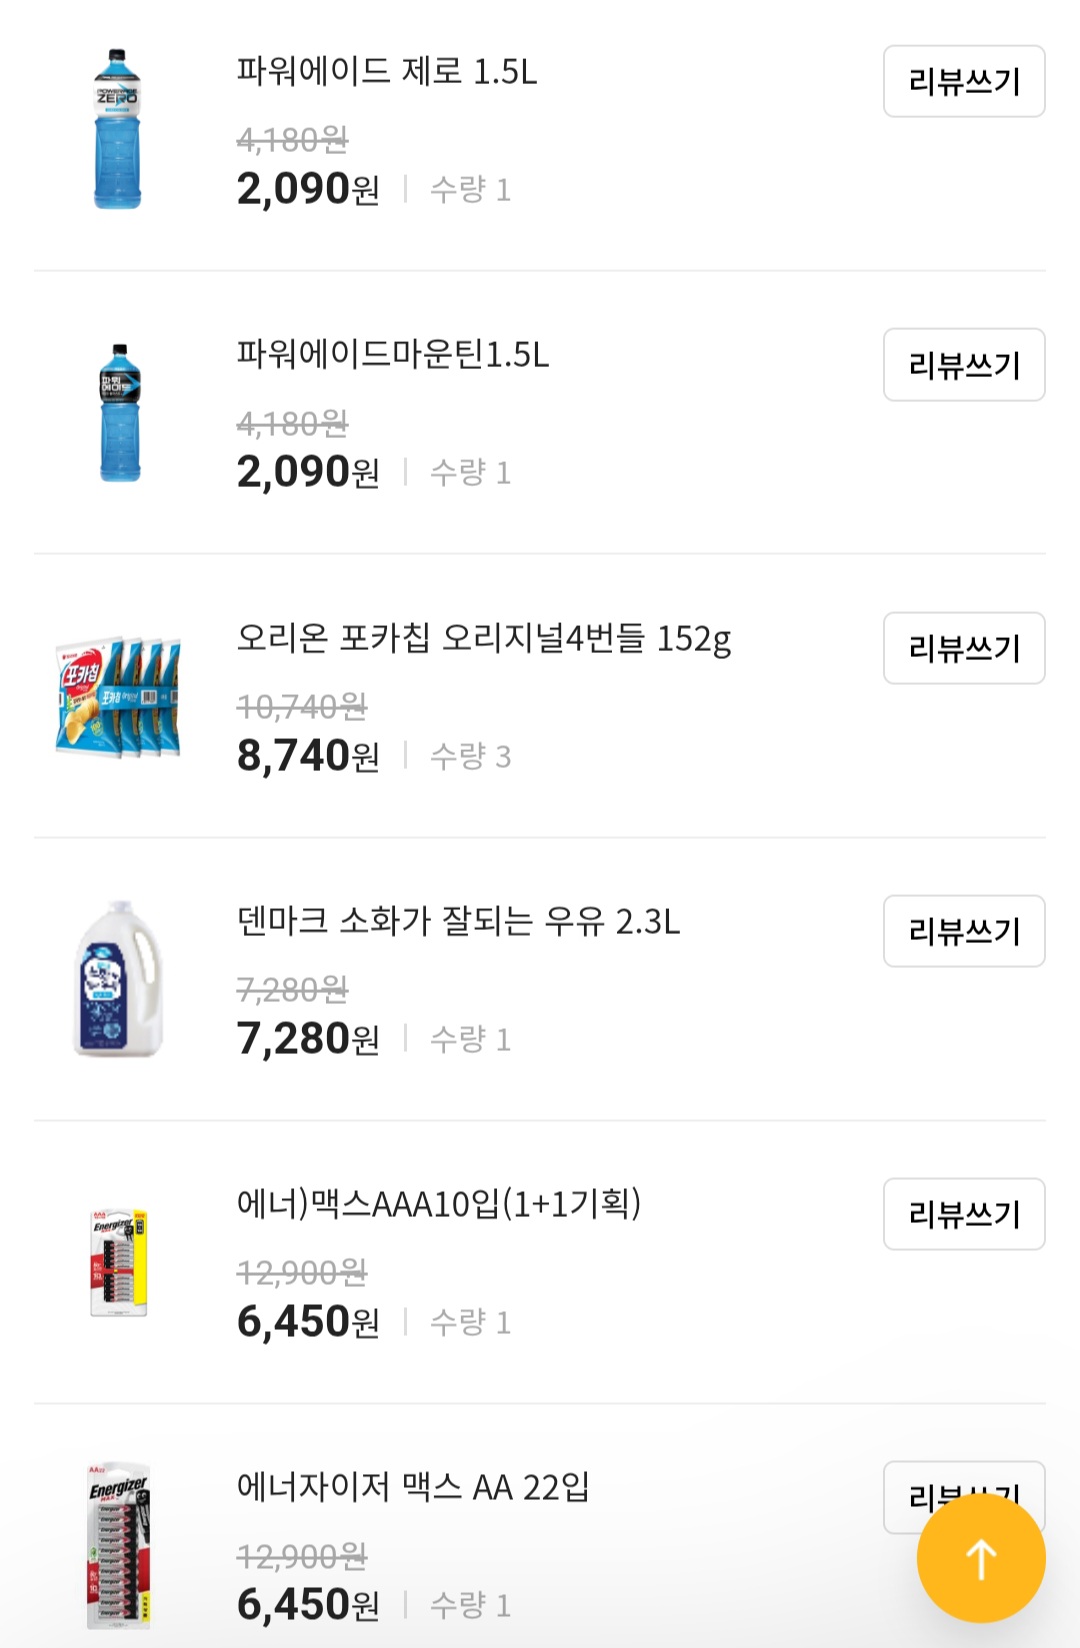1080x1648 pixels.
Task: Open the 덴마크 우유 2.3L product image
Action: pos(119,979)
